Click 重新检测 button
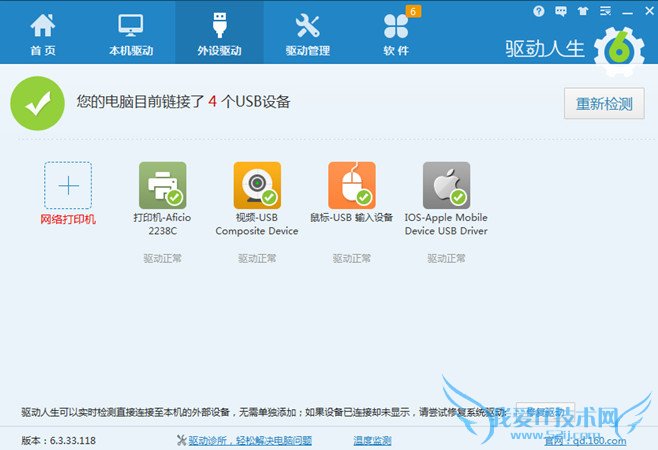Screen dimensions: 658x450 (x=604, y=103)
